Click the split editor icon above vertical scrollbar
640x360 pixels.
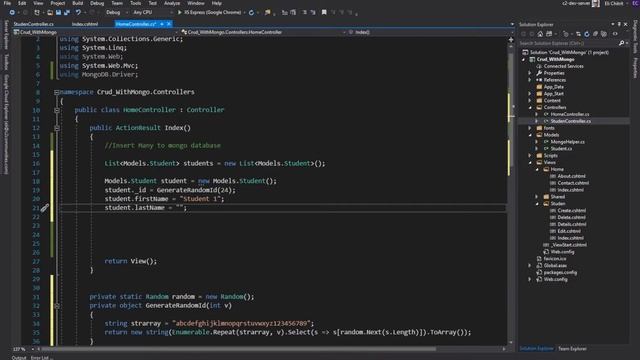coord(511,40)
